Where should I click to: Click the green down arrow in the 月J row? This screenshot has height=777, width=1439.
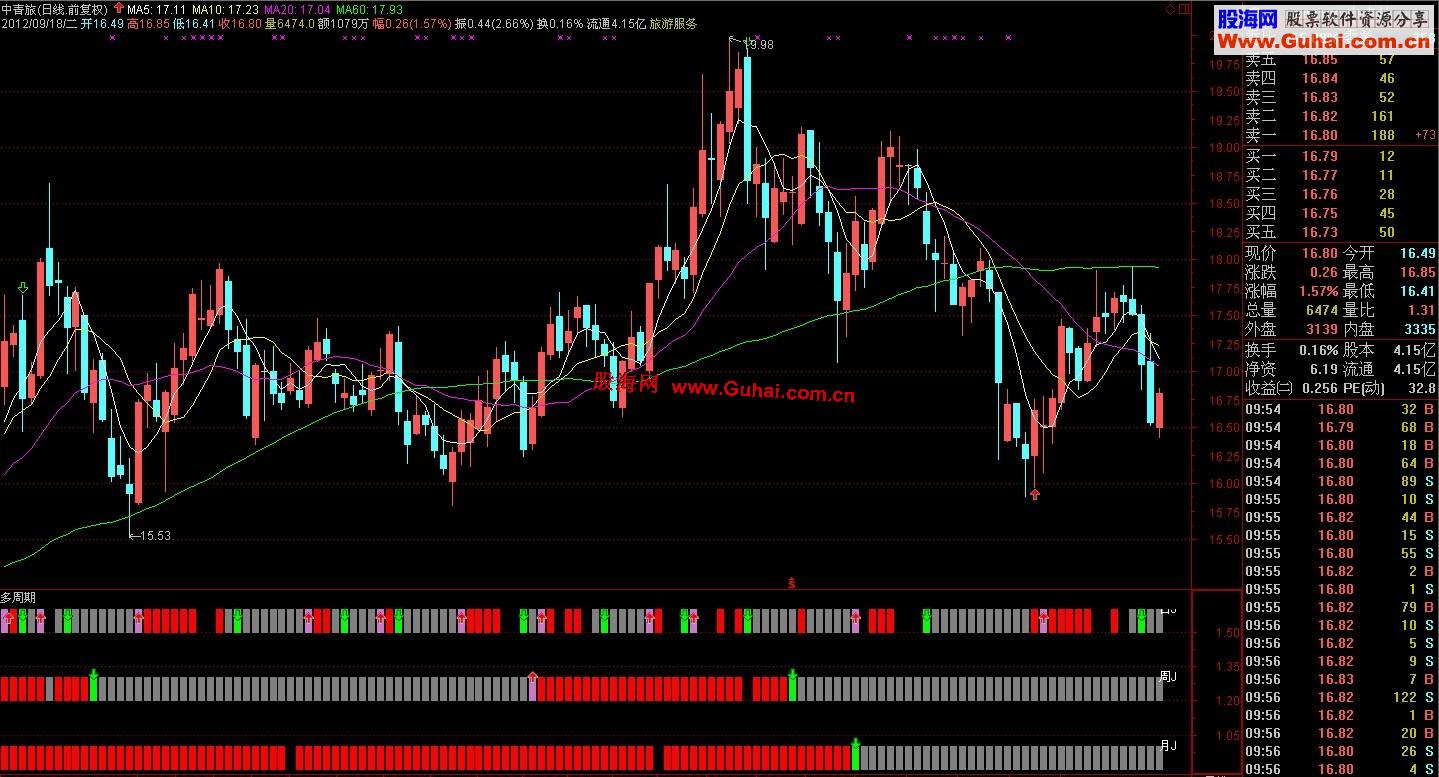click(x=855, y=745)
